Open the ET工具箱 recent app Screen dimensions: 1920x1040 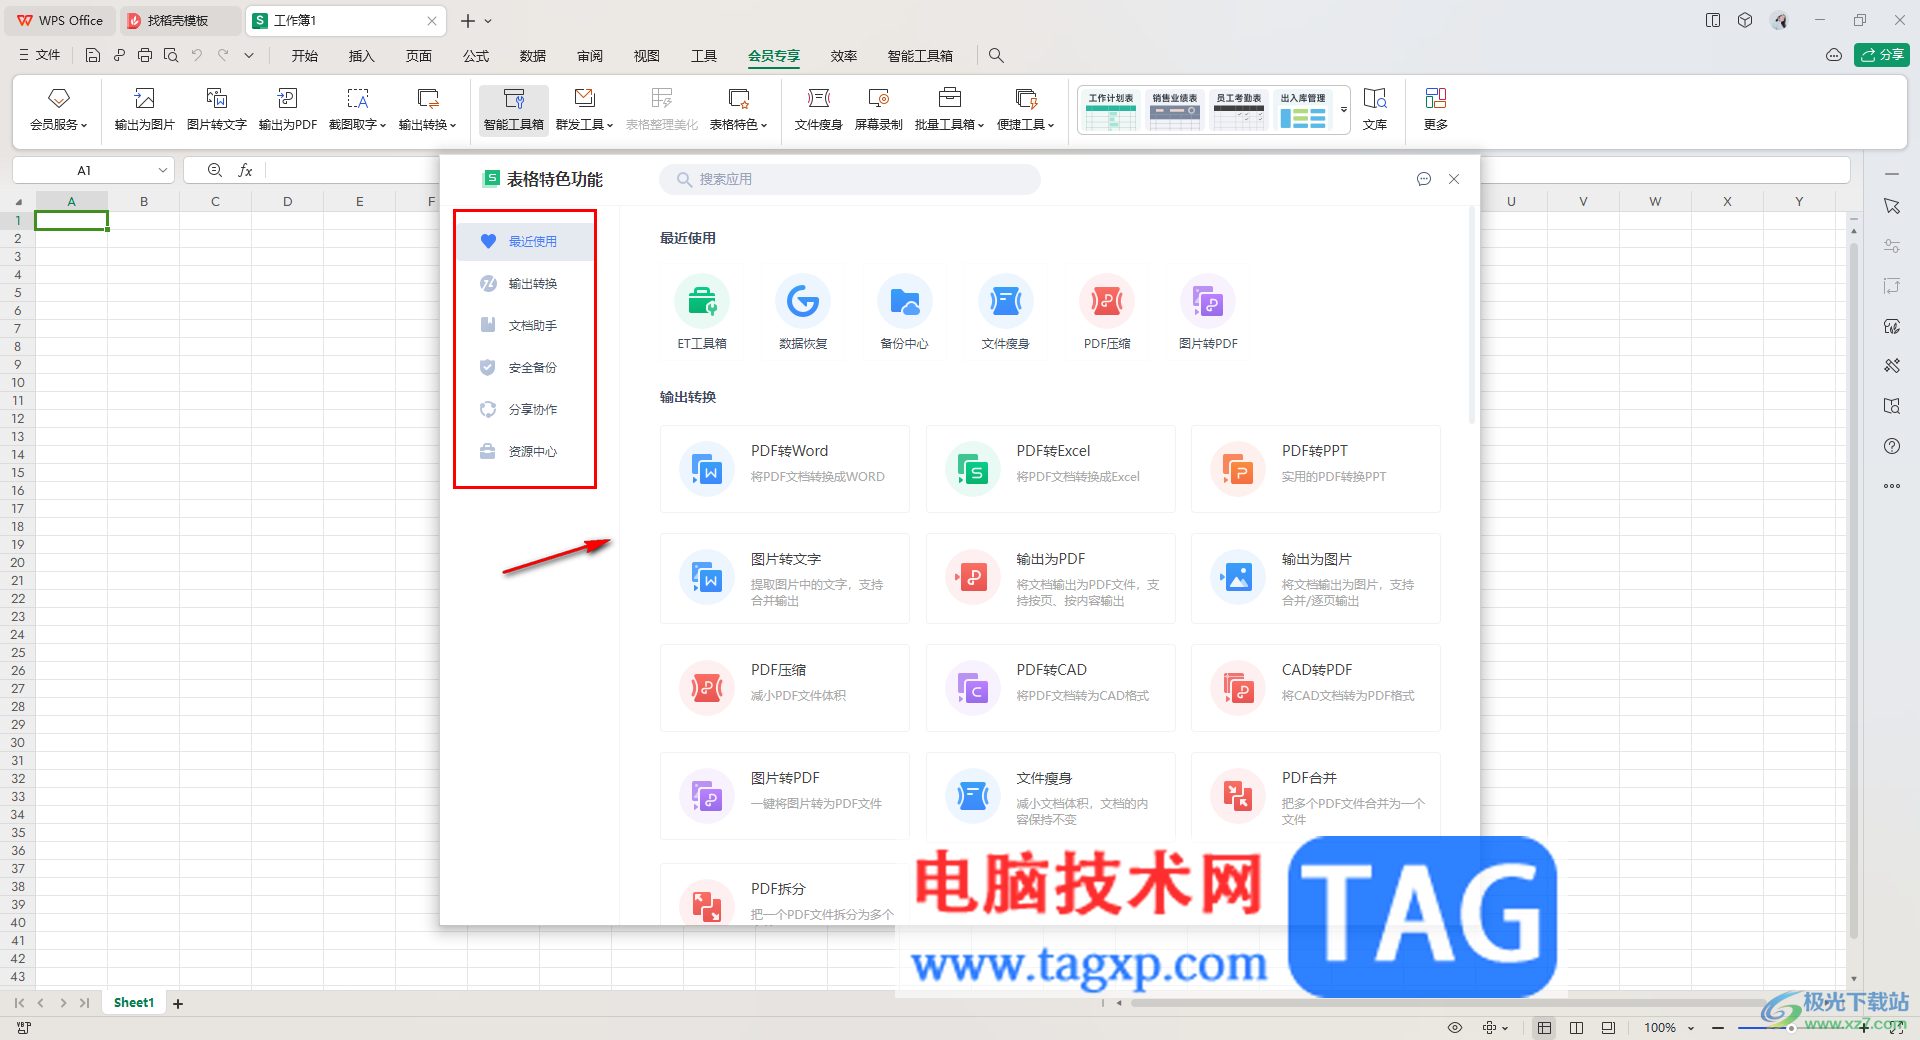pyautogui.click(x=702, y=312)
